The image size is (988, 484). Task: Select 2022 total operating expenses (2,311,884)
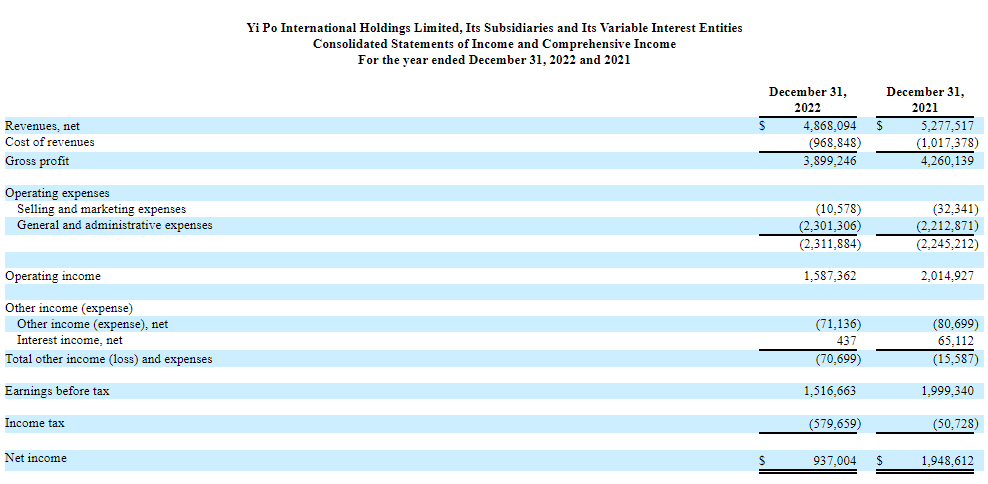(x=830, y=244)
